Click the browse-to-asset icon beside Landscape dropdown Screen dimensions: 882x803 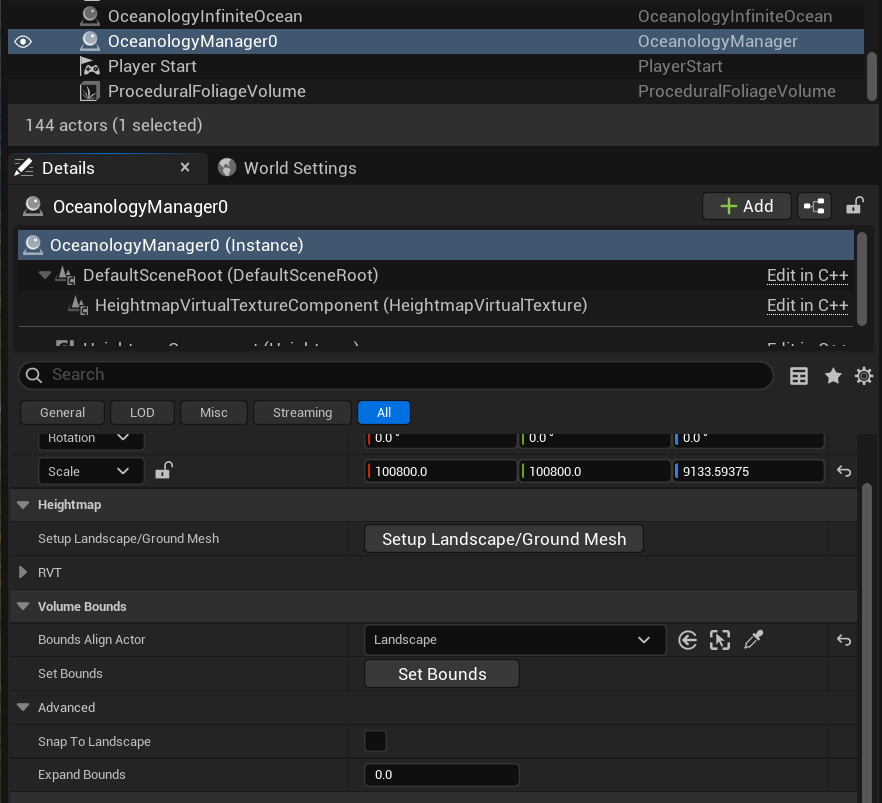[x=687, y=640]
